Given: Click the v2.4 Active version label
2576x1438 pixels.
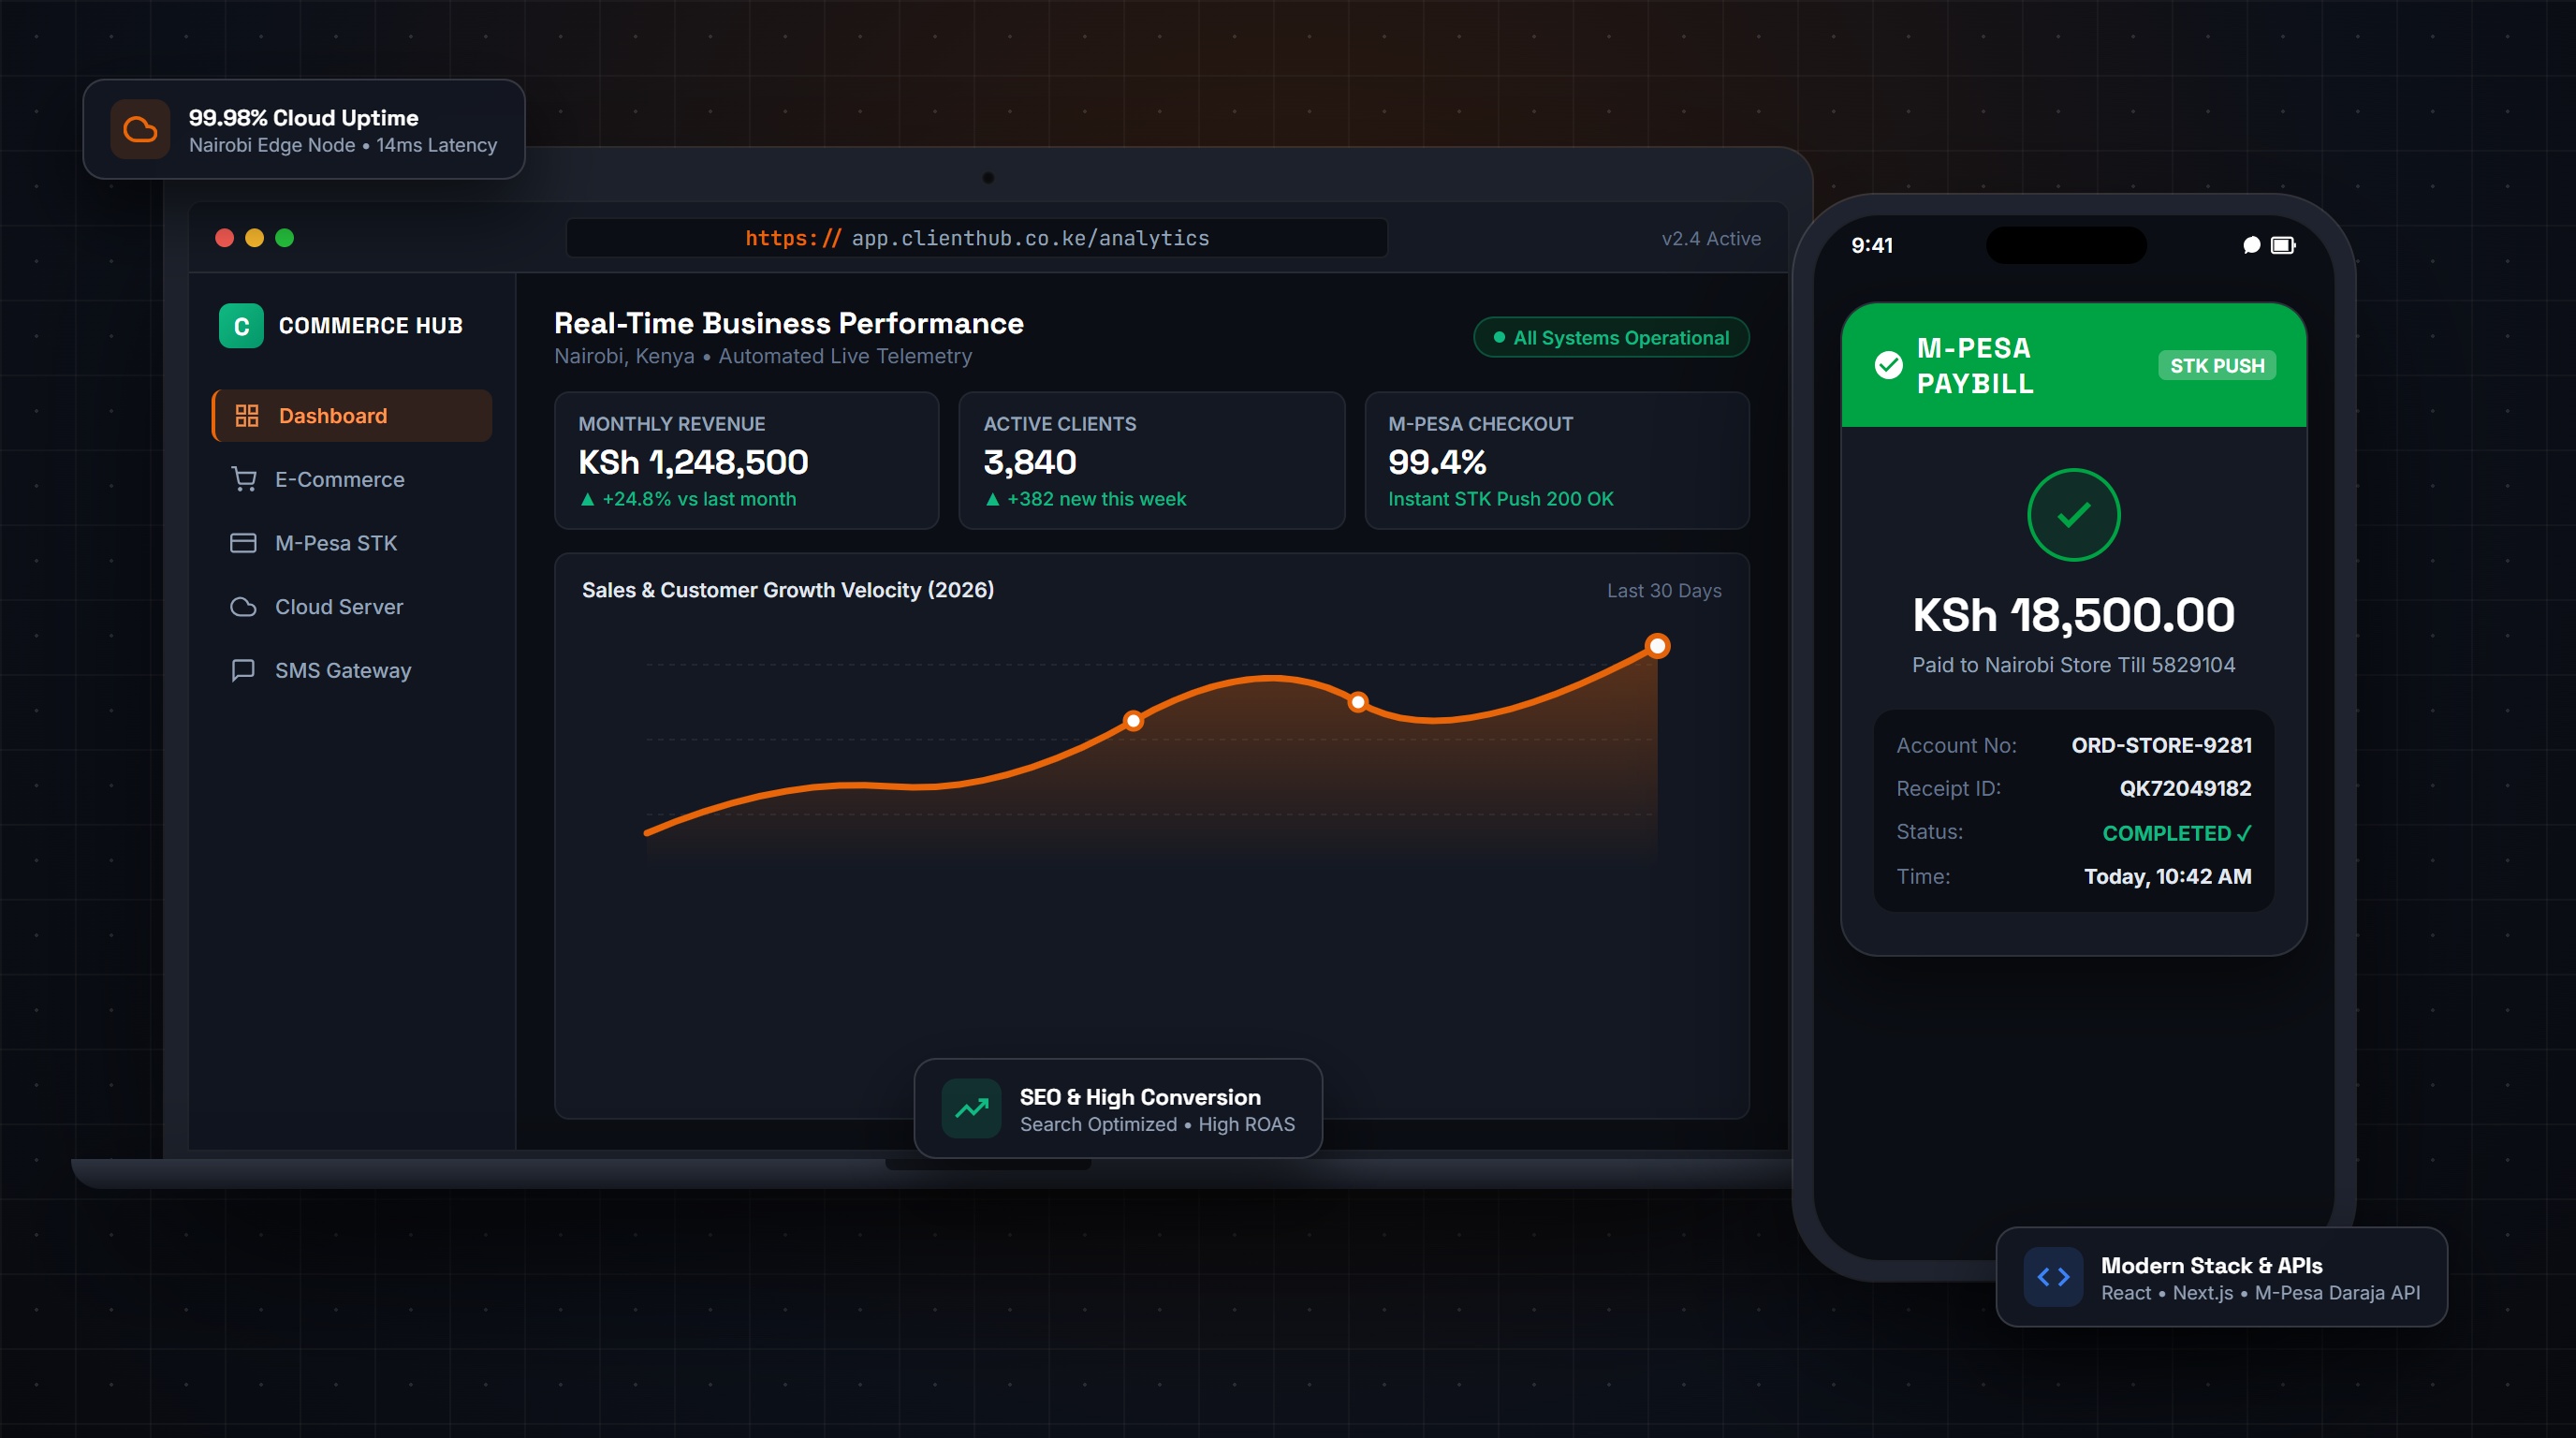Looking at the screenshot, I should coord(1711,239).
